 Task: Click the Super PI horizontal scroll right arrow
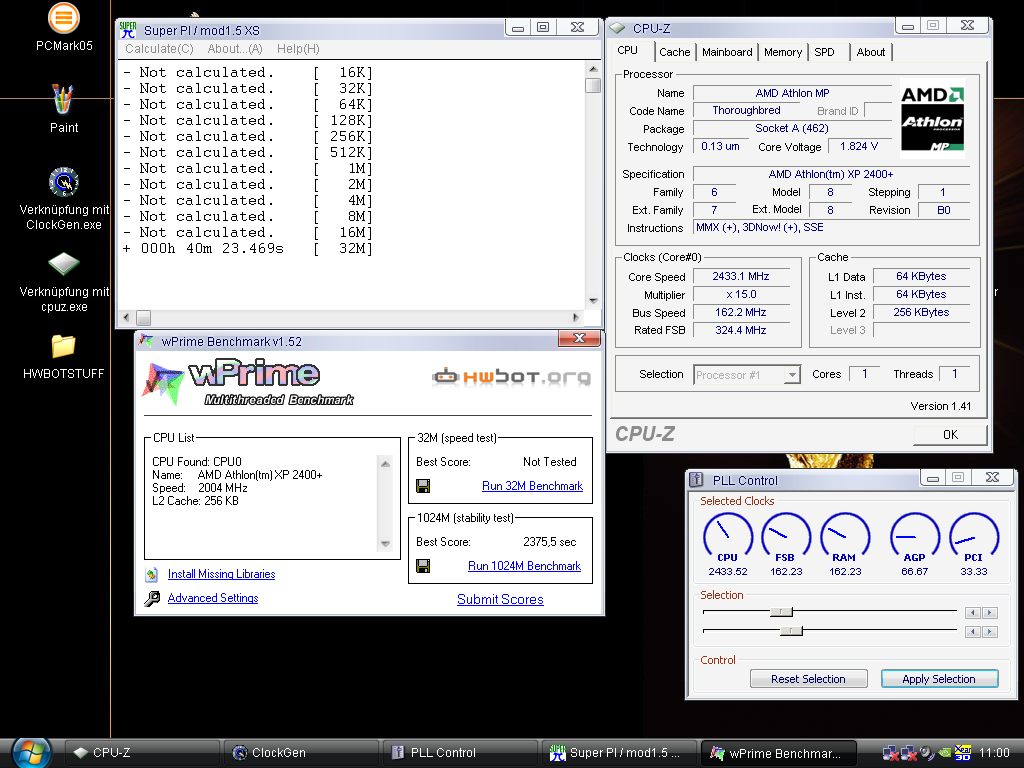coord(575,317)
